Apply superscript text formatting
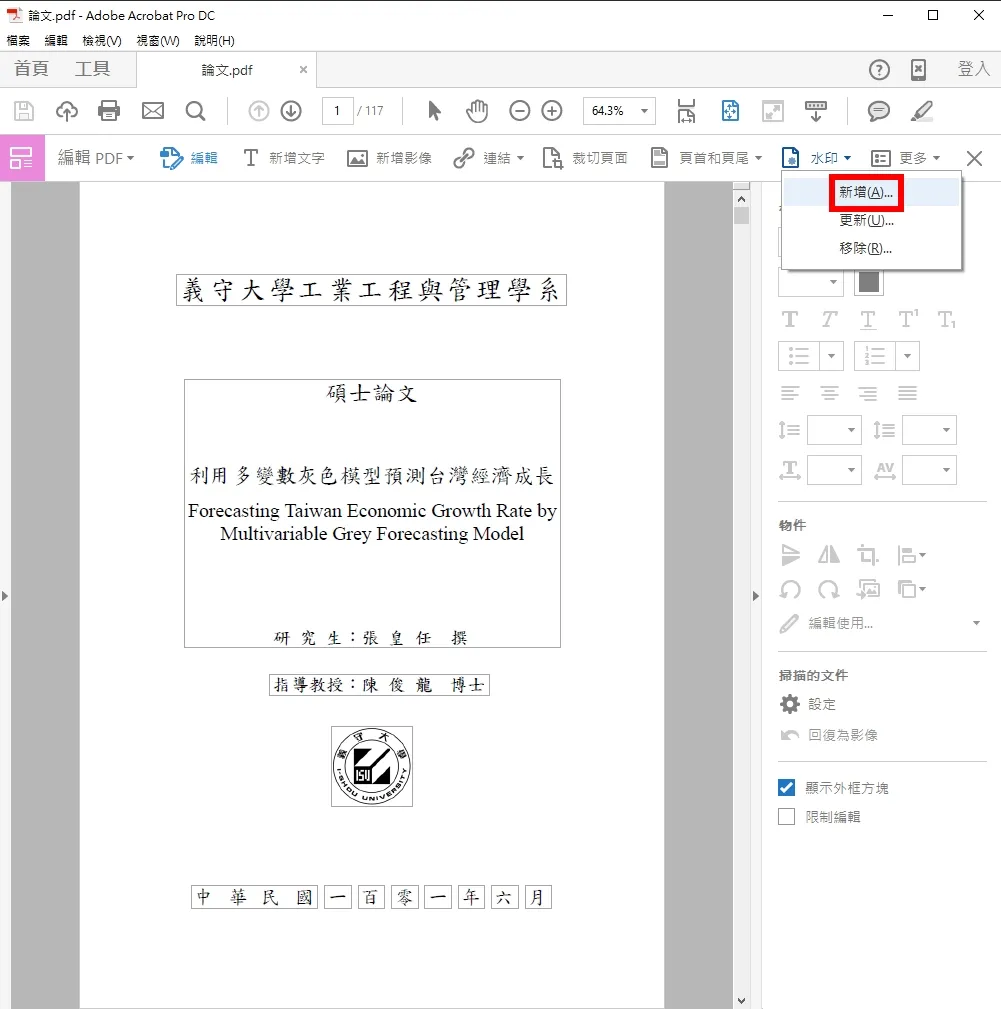The height and width of the screenshot is (1009, 1001). pyautogui.click(x=908, y=319)
